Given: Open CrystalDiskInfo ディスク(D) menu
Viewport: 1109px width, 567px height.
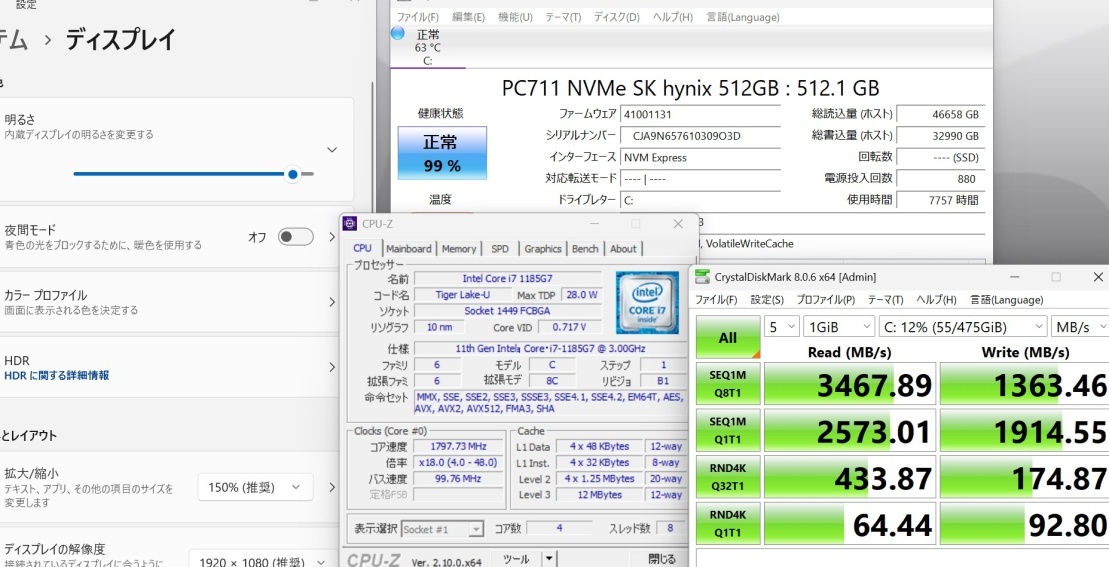Looking at the screenshot, I should [617, 17].
